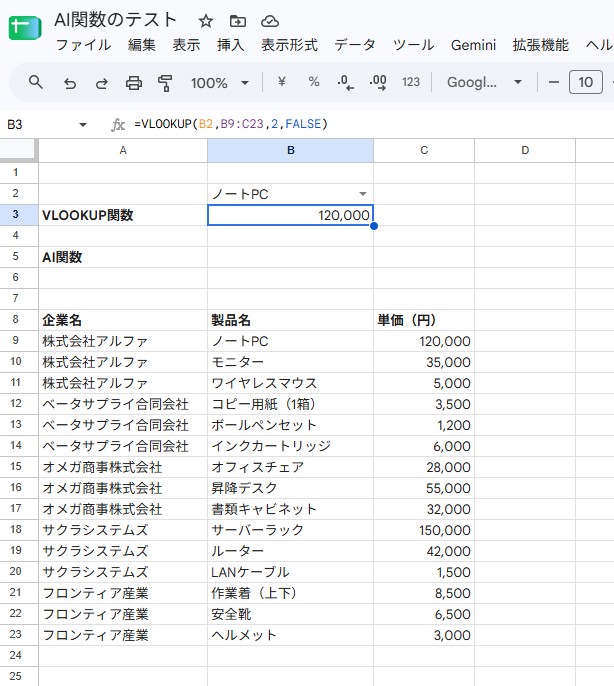
Task: Select column B header
Action: point(291,150)
